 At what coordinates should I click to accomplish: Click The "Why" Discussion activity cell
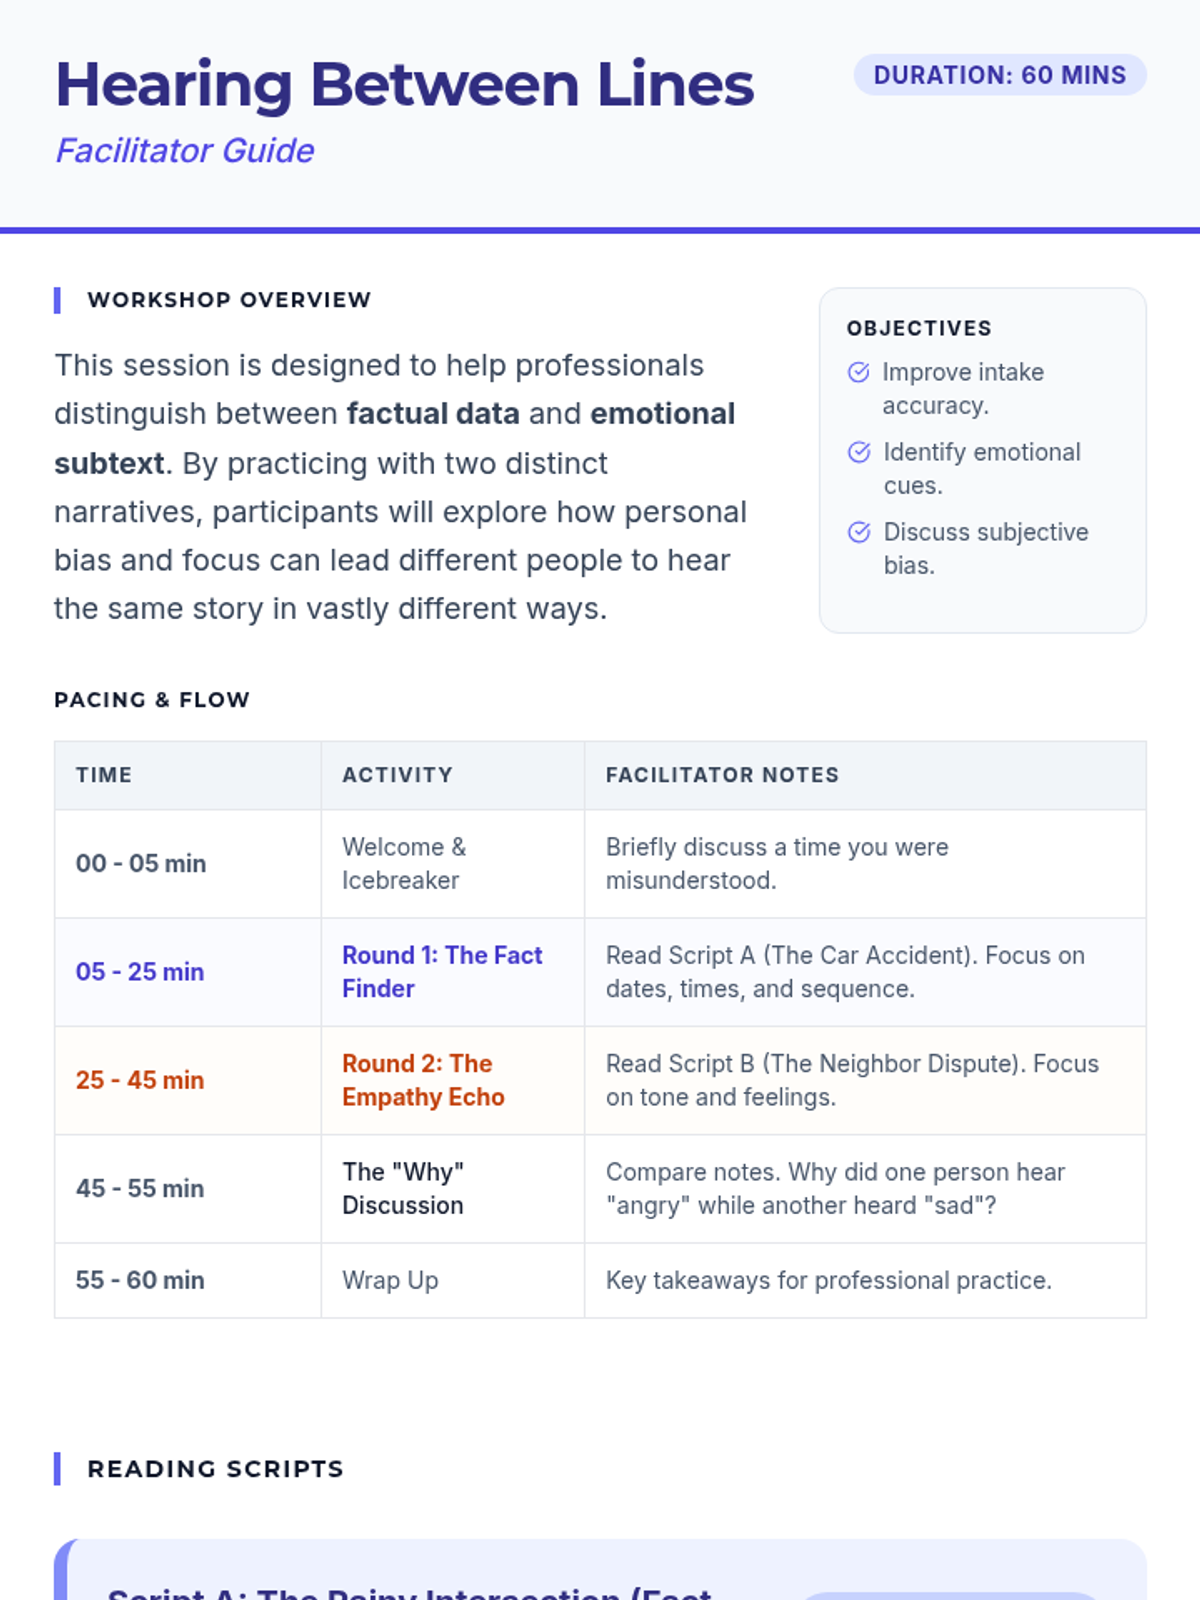point(403,1188)
